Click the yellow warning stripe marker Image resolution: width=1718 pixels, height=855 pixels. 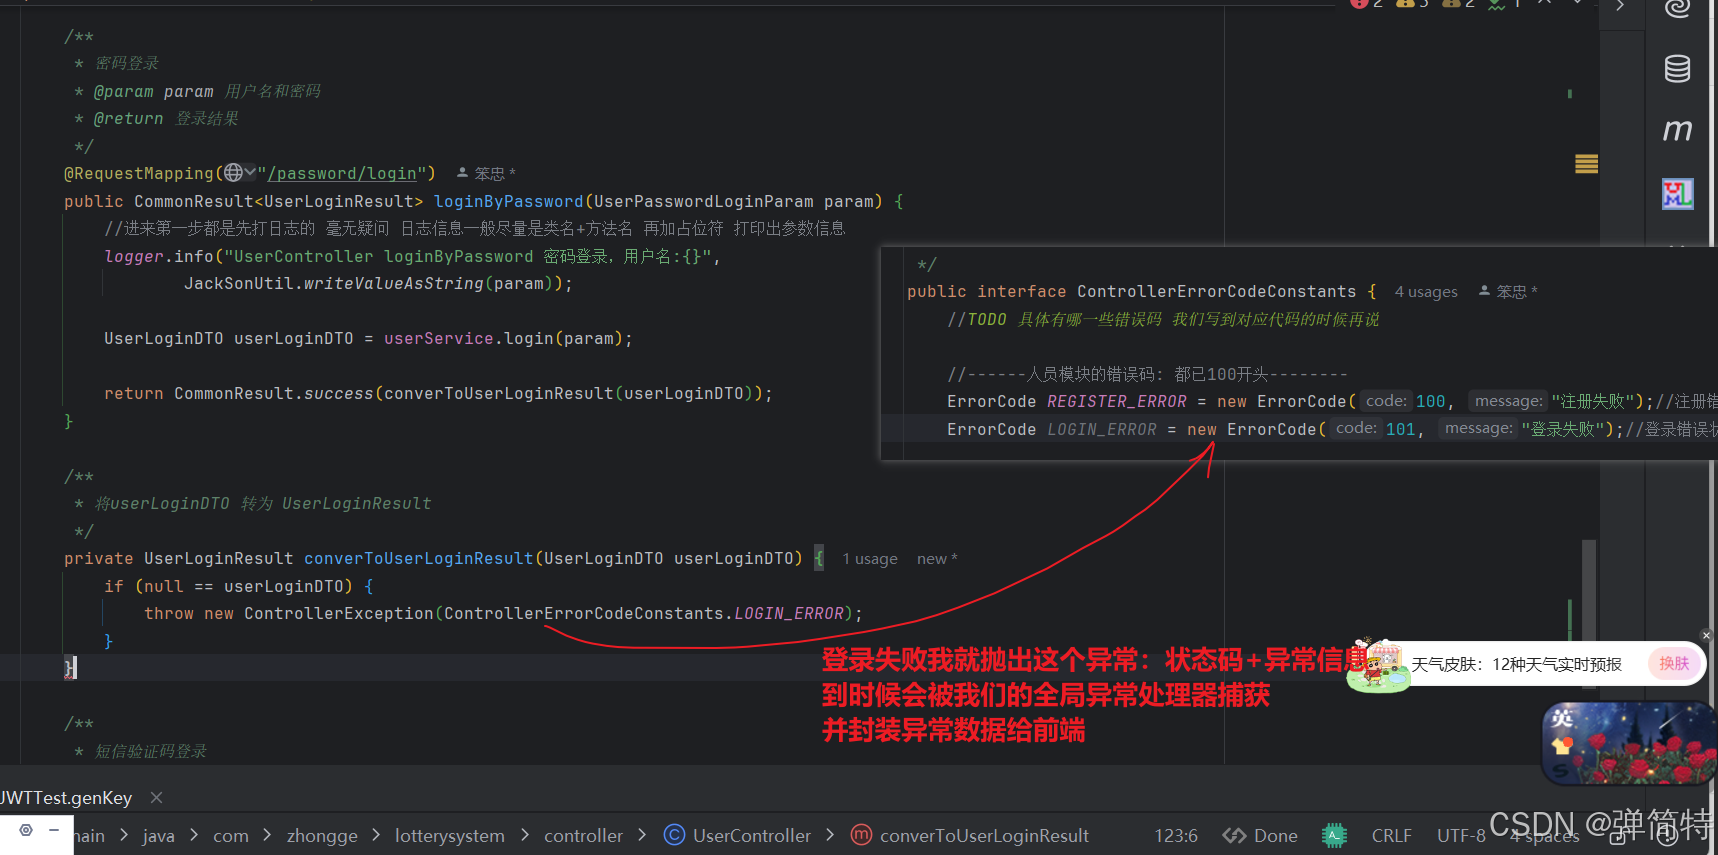[x=1586, y=164]
